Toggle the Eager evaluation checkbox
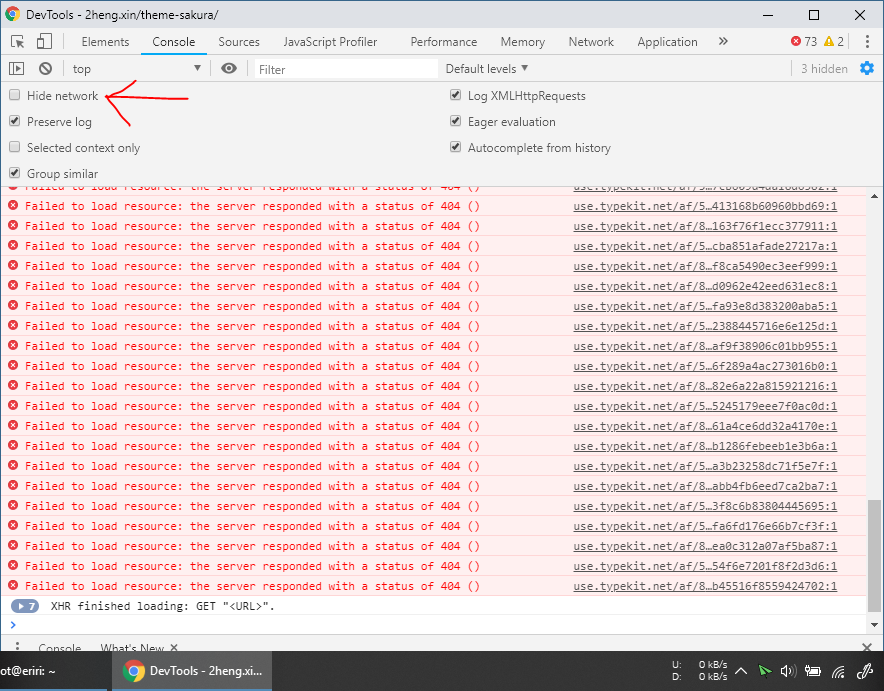 point(456,121)
